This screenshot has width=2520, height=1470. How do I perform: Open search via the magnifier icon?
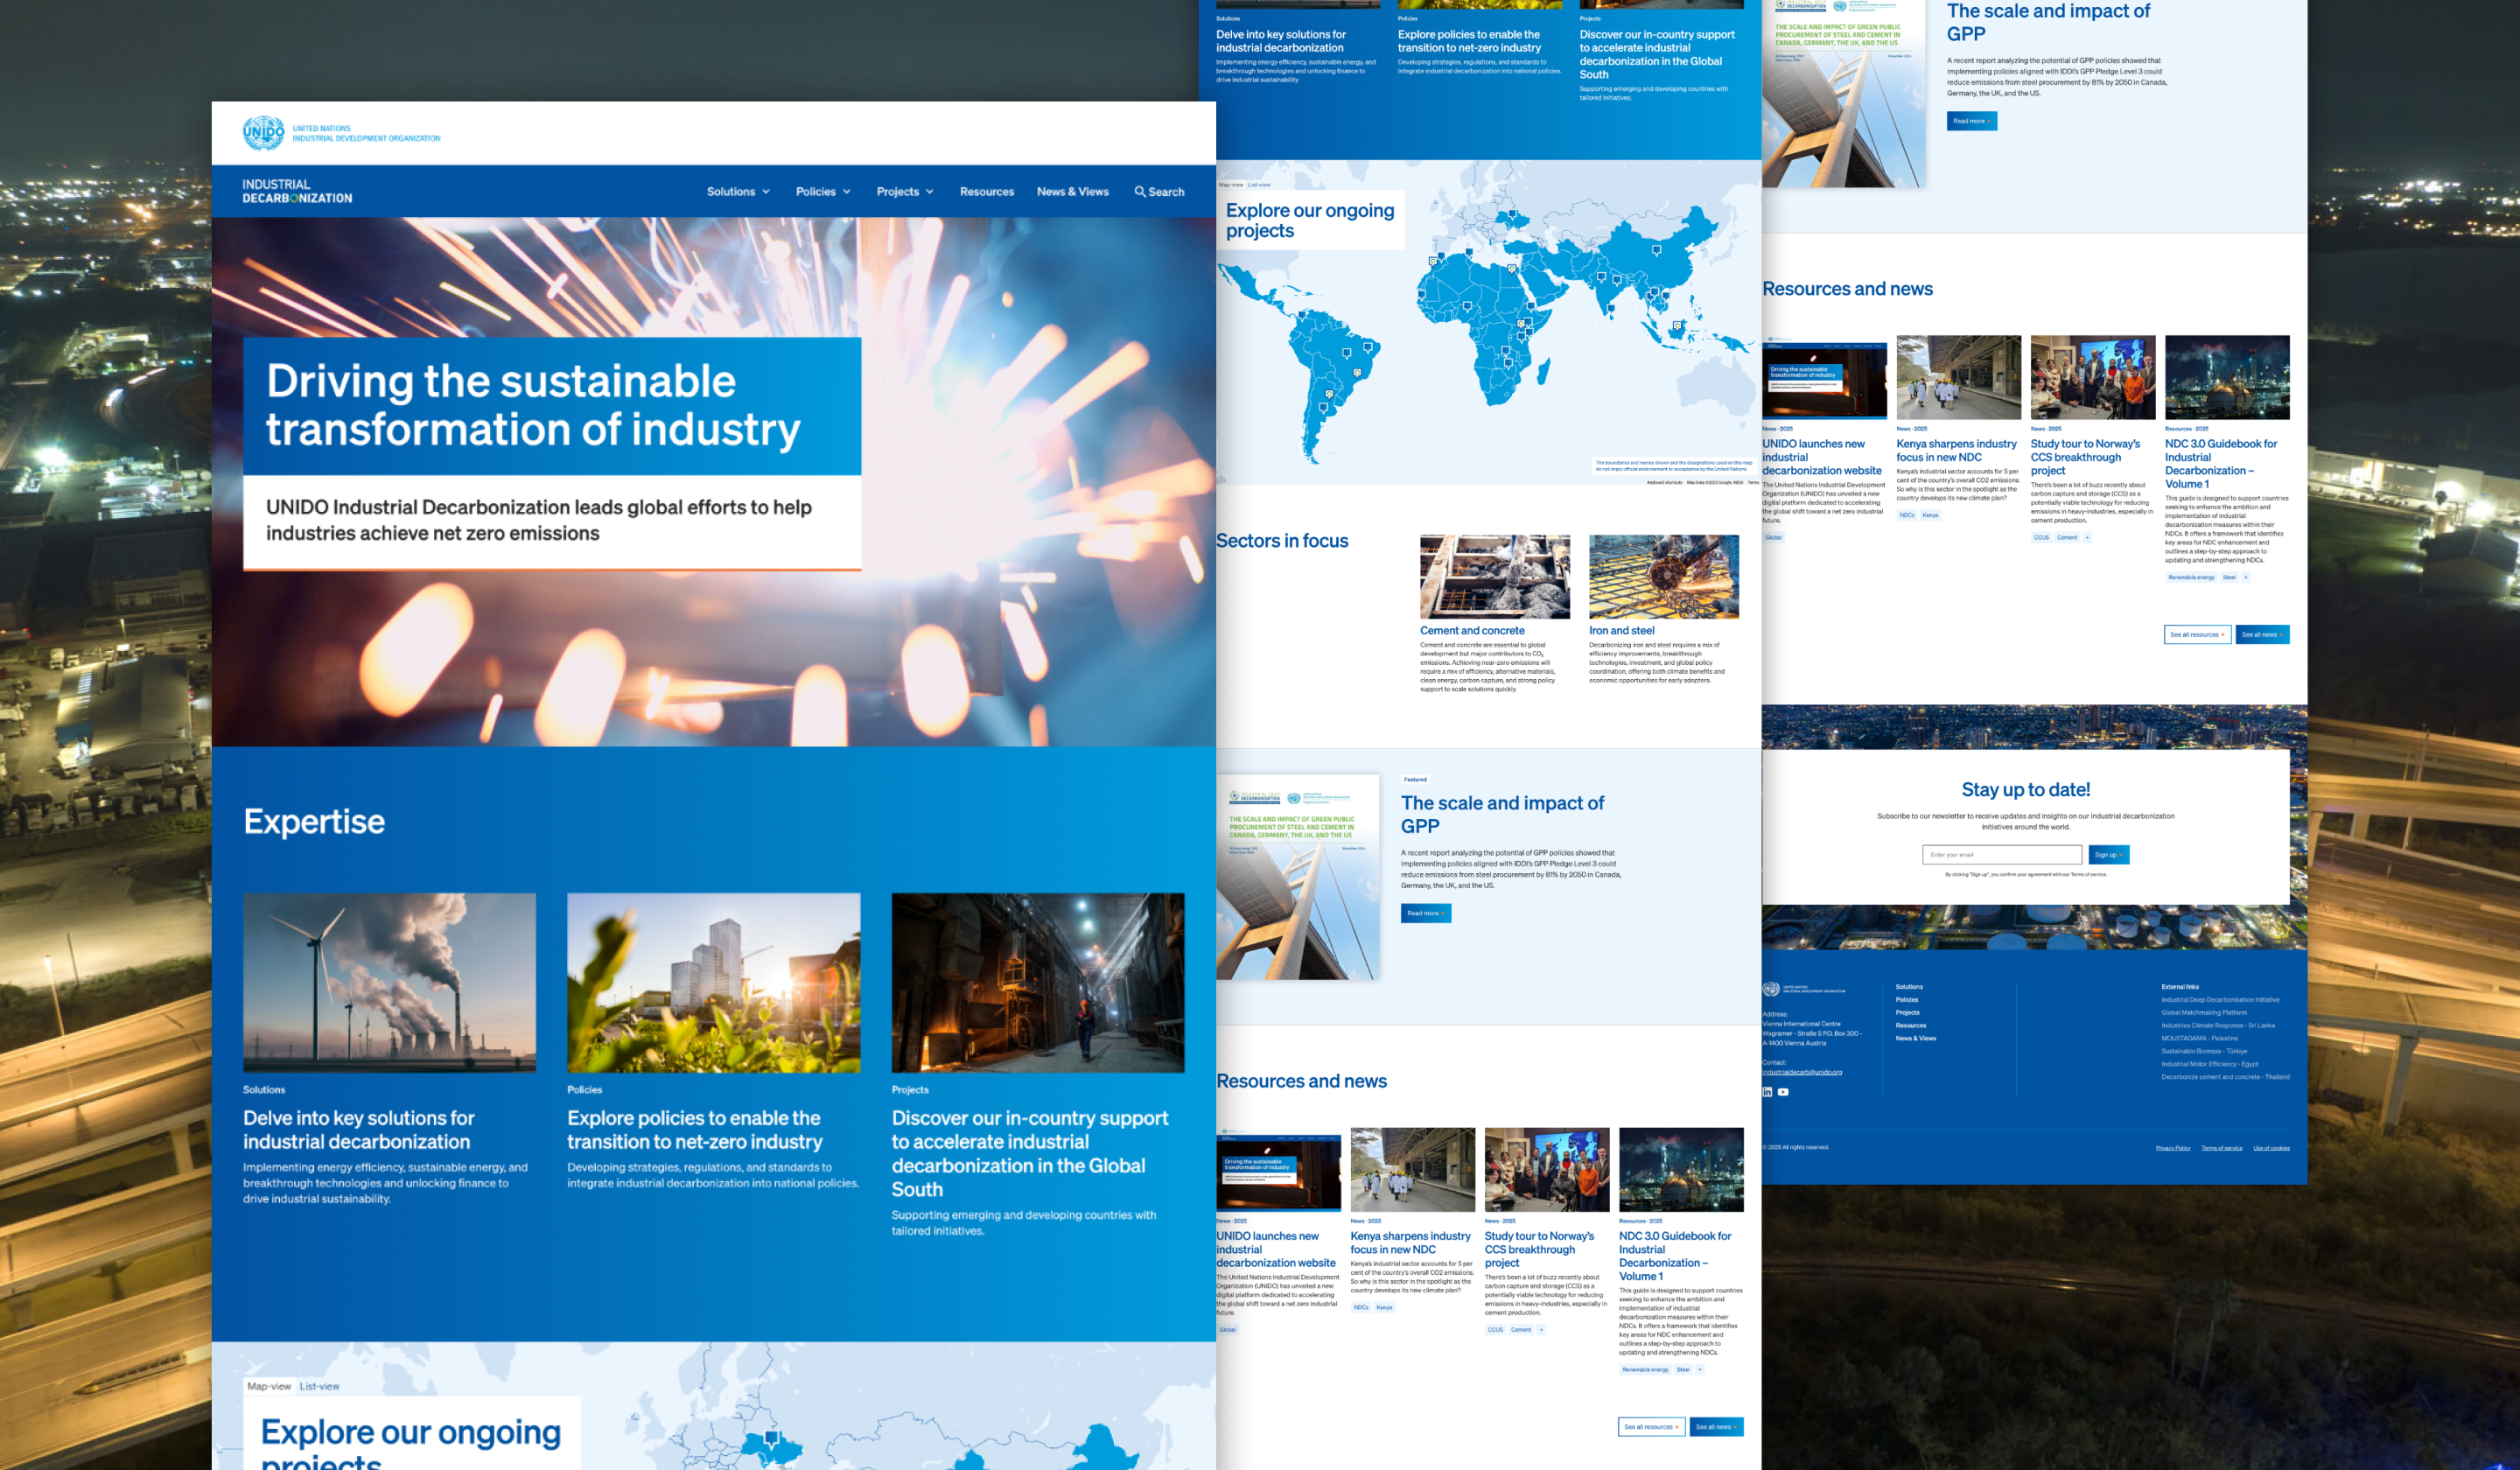click(1158, 192)
